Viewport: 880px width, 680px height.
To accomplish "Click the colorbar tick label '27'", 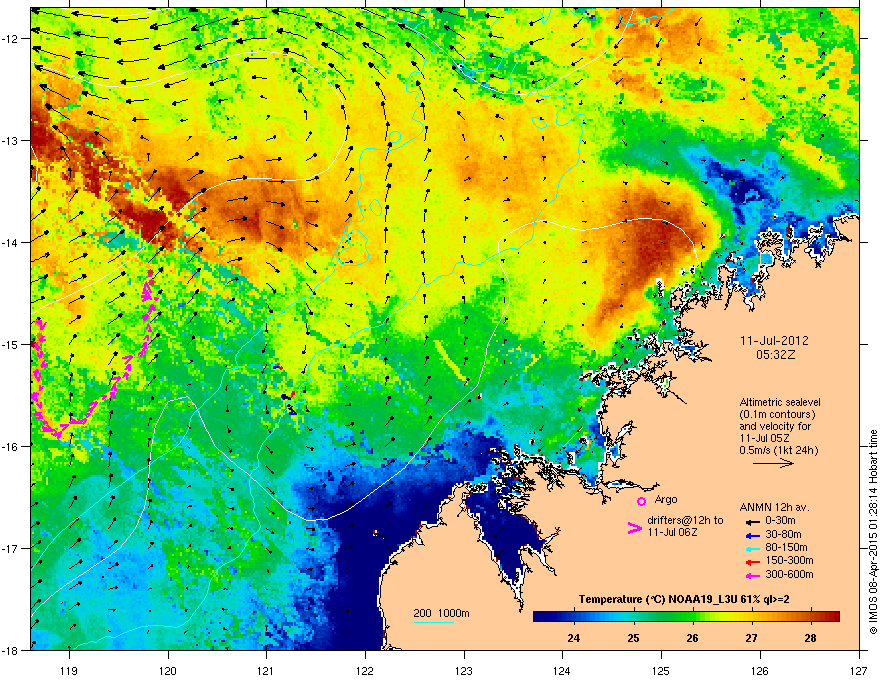I will pyautogui.click(x=751, y=638).
